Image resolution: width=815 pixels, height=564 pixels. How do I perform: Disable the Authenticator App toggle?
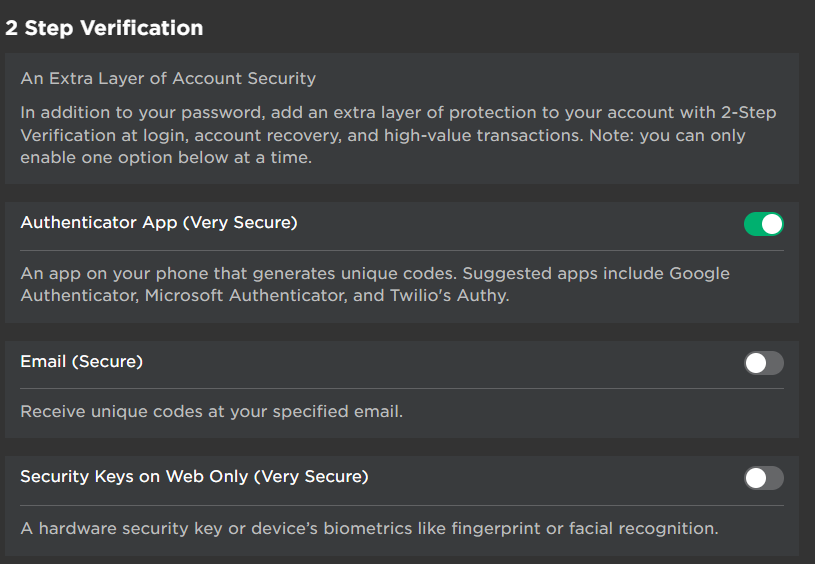(x=764, y=224)
